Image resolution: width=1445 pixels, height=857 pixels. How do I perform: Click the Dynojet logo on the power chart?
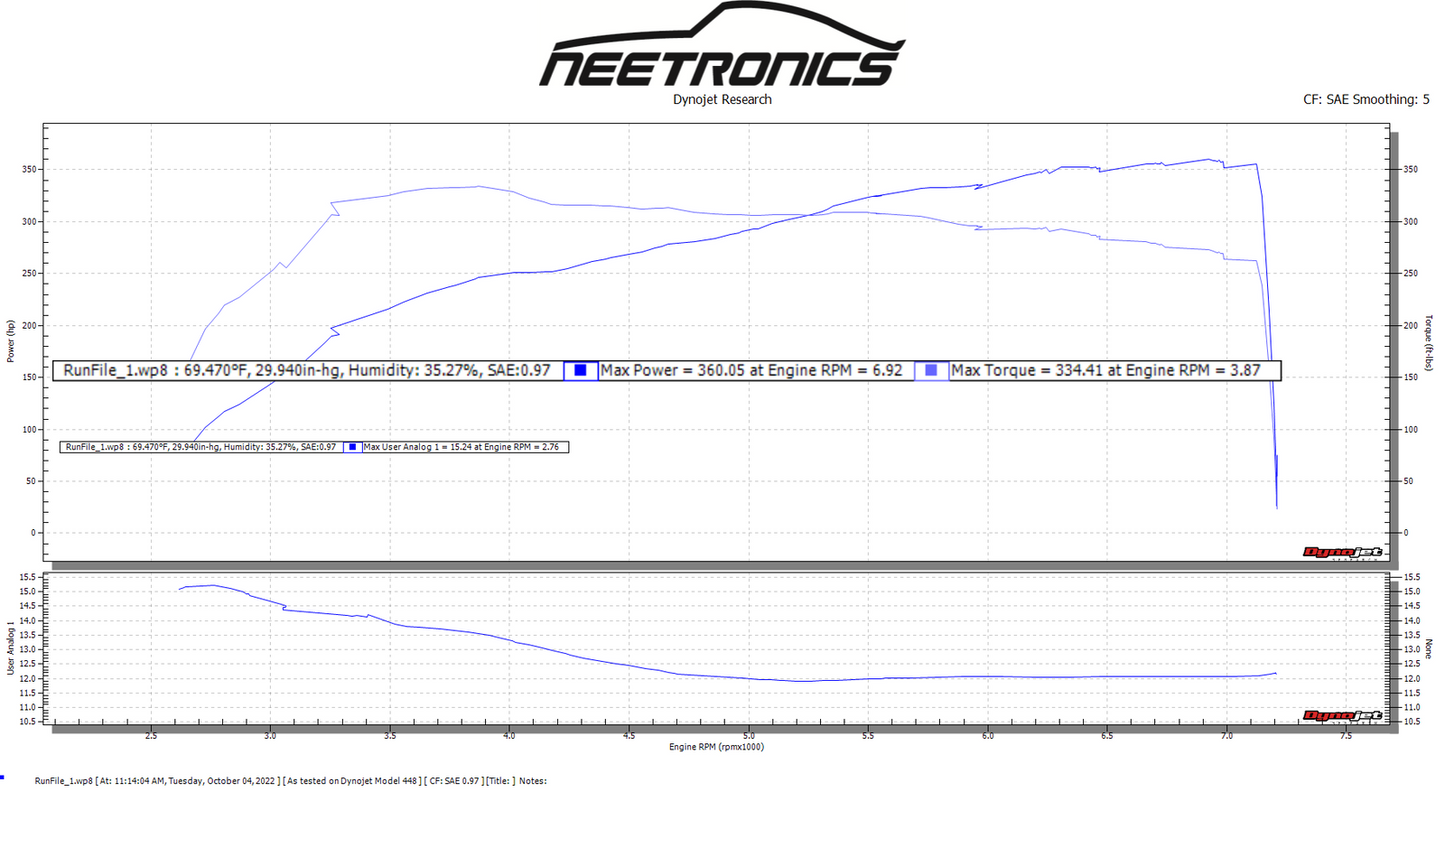1342,553
